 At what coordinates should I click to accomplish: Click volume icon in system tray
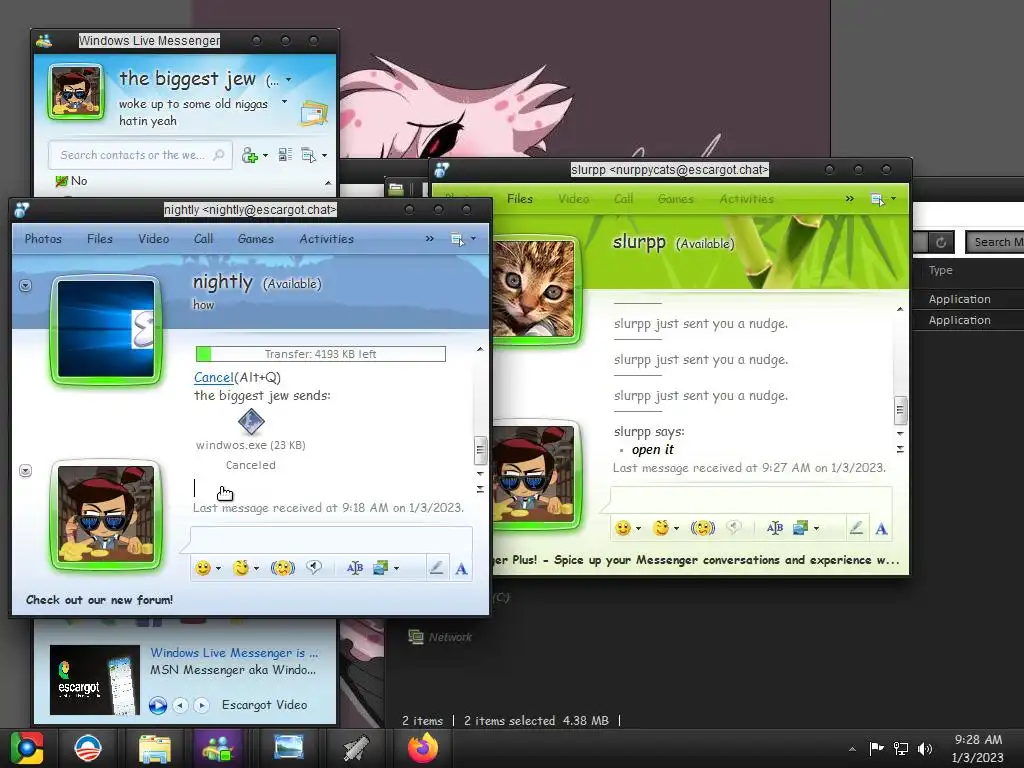(925, 749)
